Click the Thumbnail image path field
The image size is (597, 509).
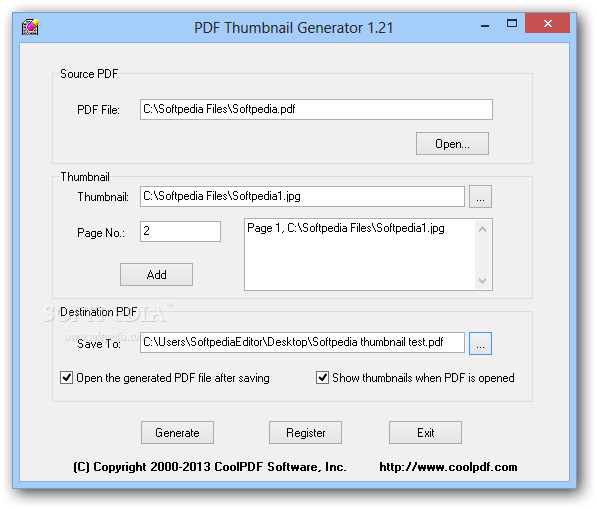click(x=302, y=196)
